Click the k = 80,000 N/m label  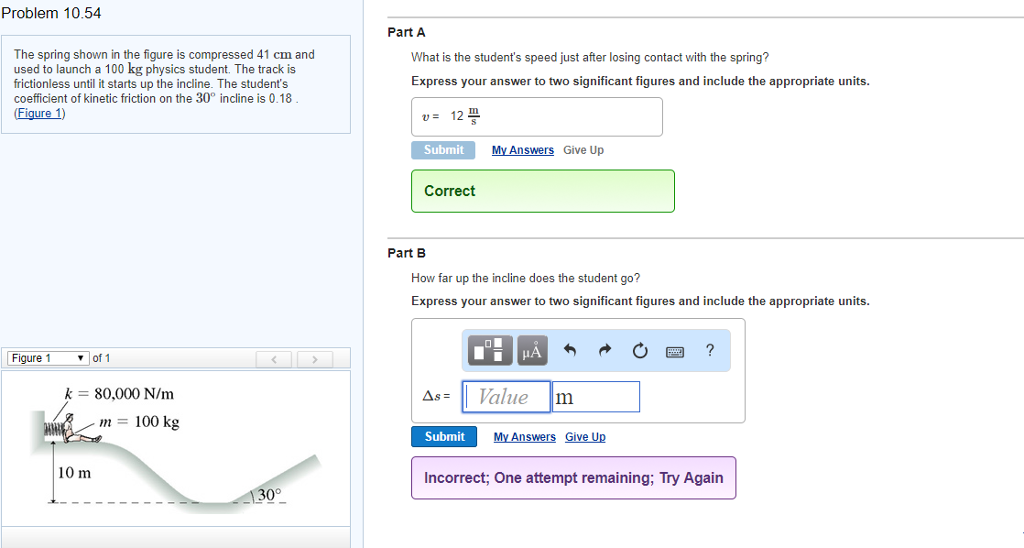[x=119, y=394]
